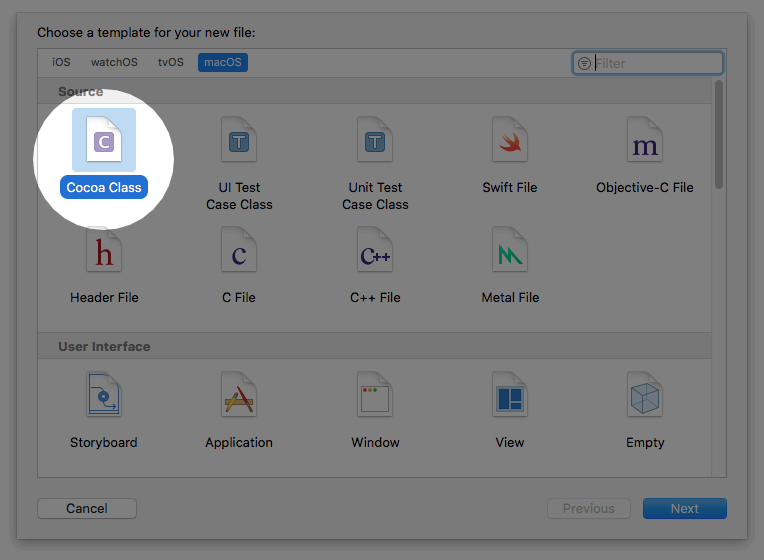Choose the C++ File template icon

tap(375, 252)
